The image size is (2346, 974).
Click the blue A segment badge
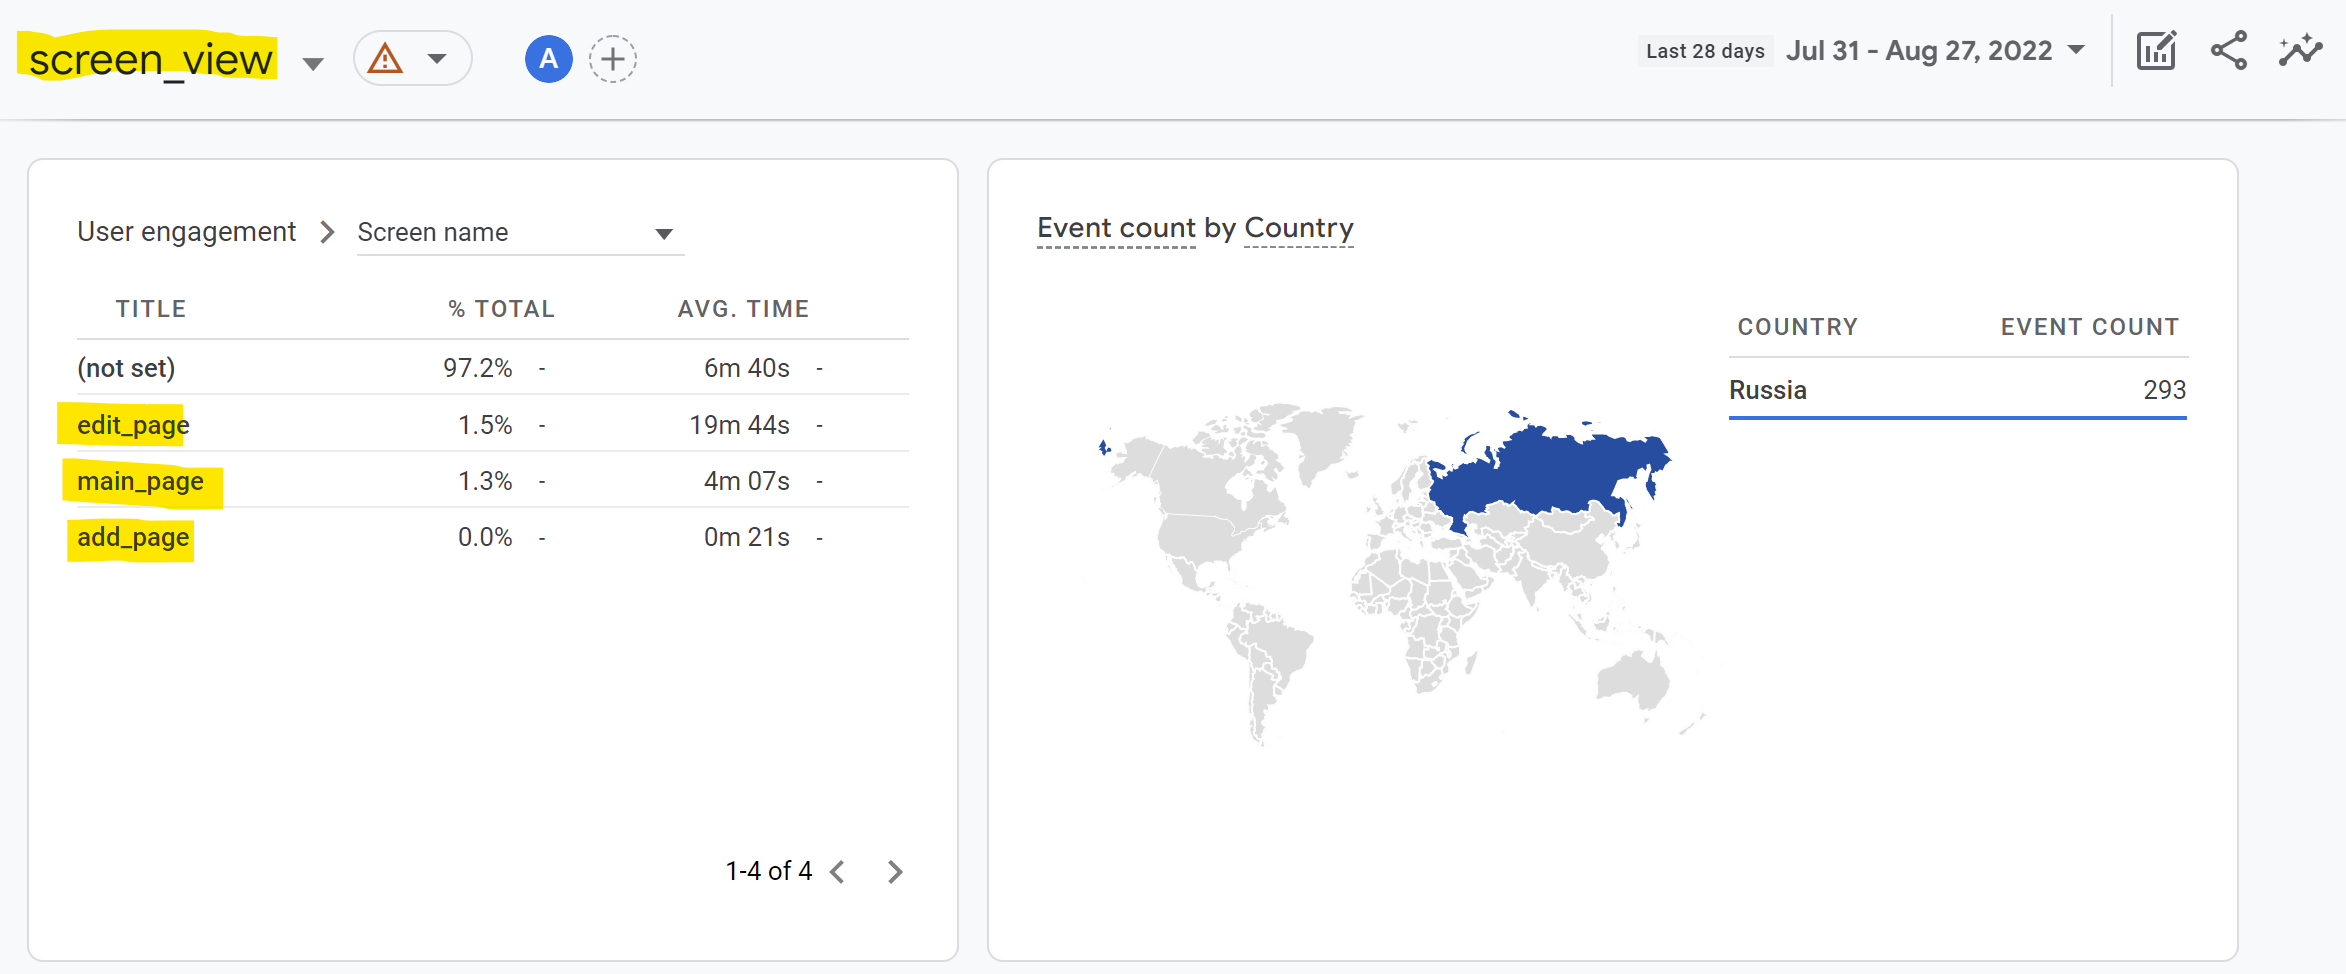pos(548,59)
